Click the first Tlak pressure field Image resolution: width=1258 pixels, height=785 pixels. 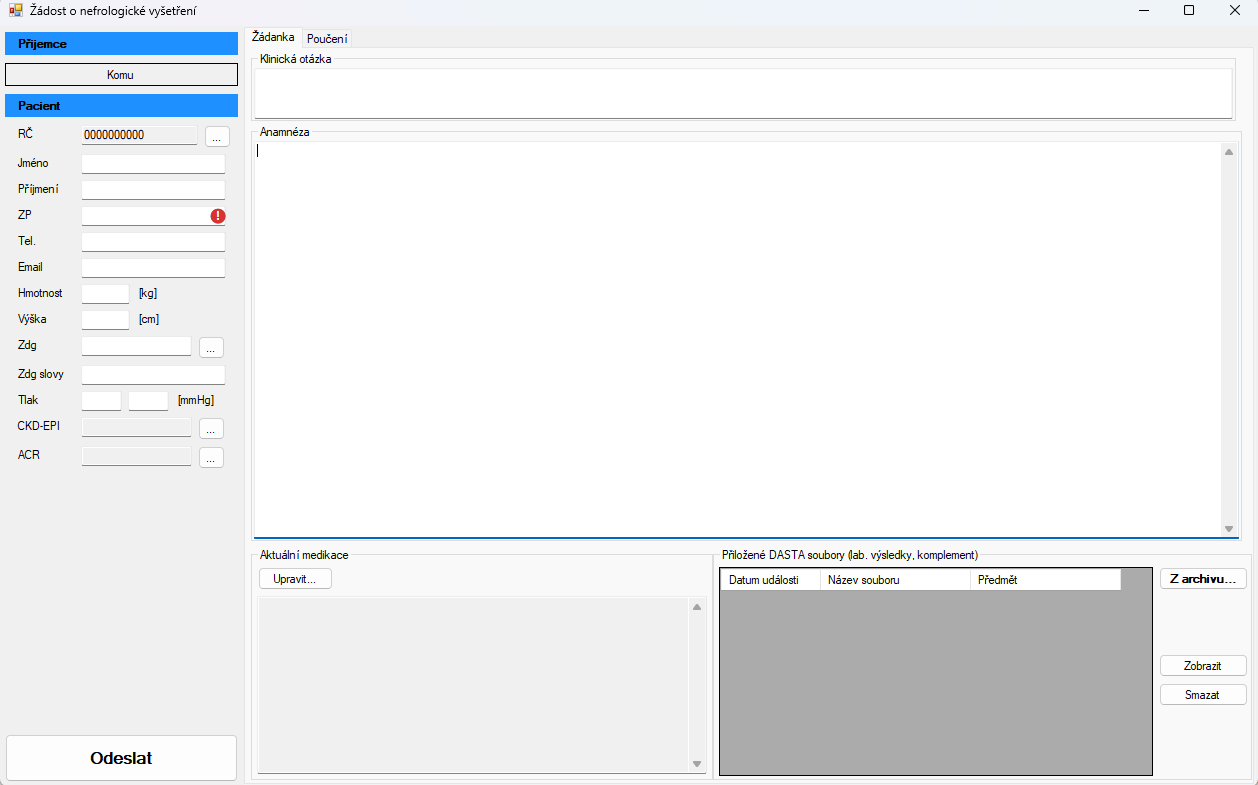point(101,401)
